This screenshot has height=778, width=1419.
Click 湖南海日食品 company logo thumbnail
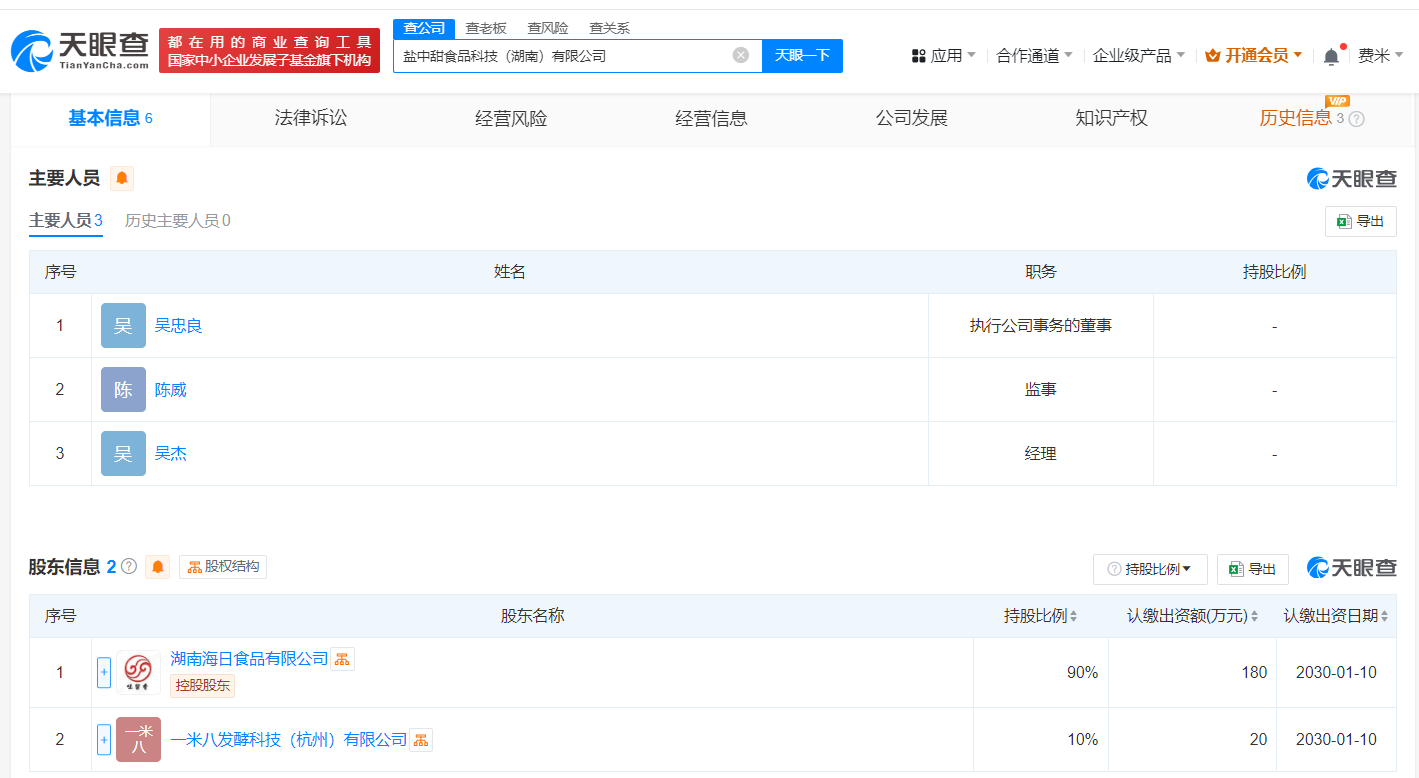[x=138, y=673]
